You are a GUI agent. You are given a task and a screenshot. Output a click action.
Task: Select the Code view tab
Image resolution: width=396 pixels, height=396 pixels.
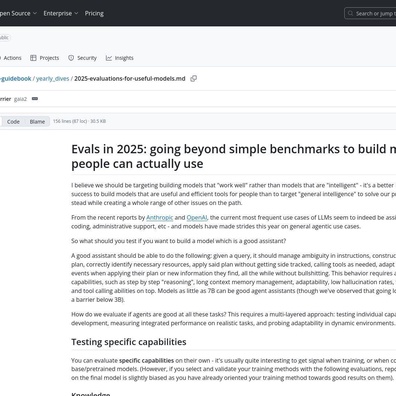[13, 122]
